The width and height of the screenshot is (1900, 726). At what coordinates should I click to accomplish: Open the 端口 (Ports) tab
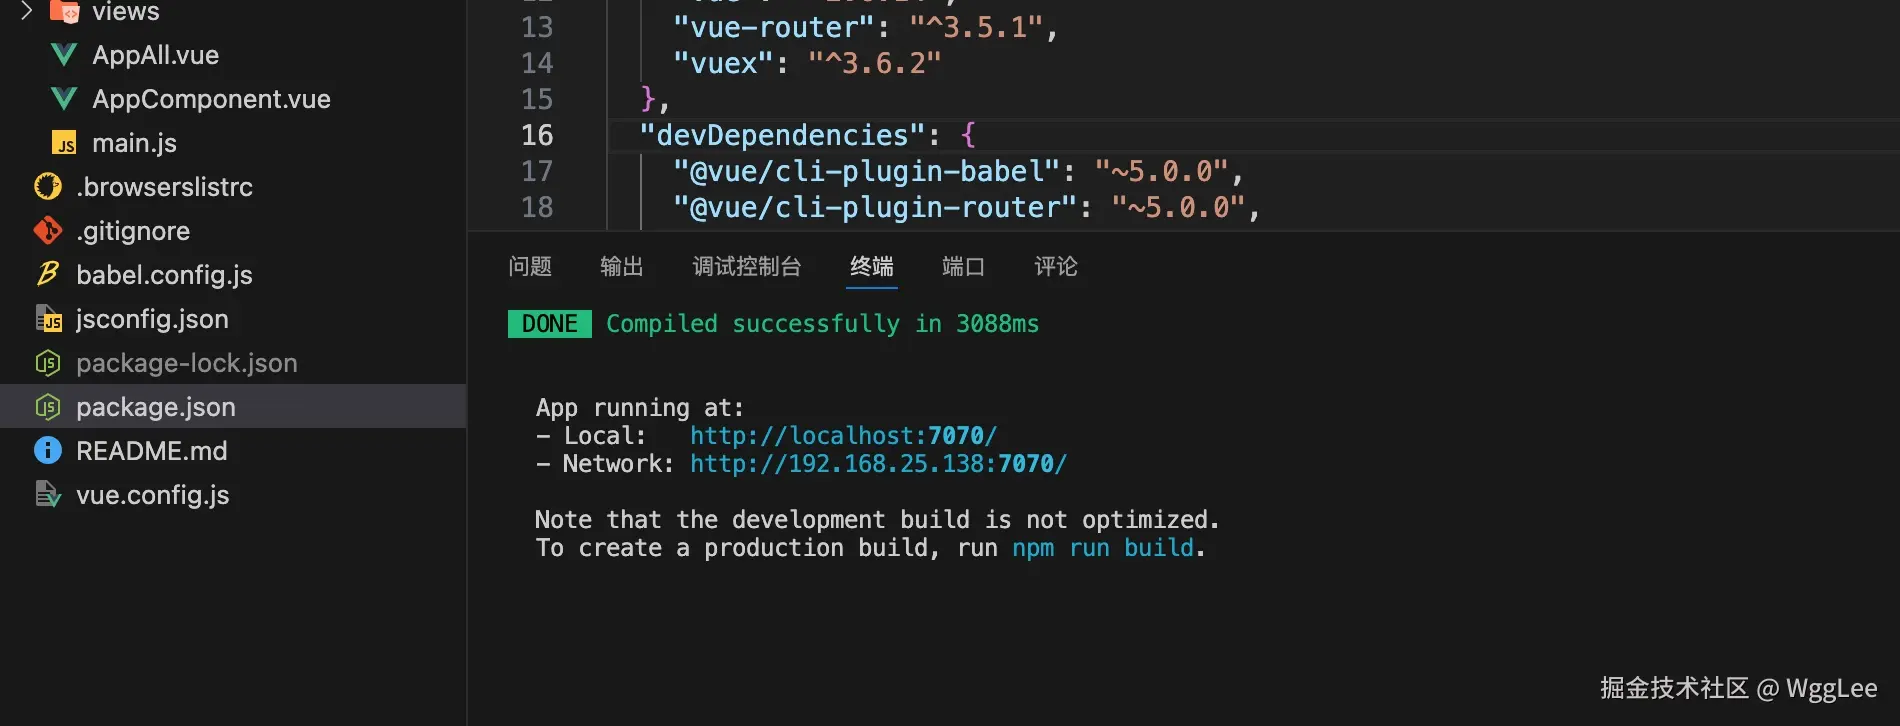click(x=963, y=267)
